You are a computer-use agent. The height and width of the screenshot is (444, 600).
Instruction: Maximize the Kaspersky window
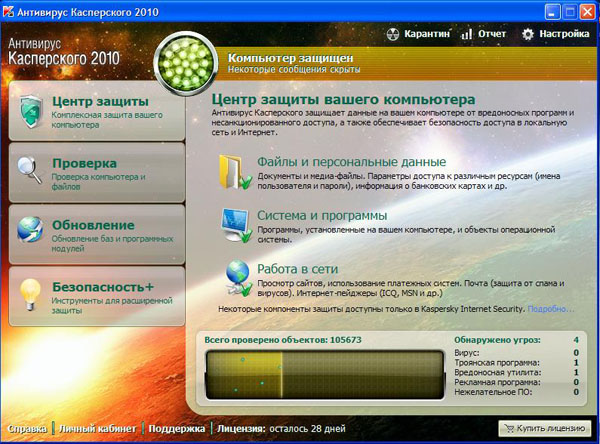click(x=569, y=12)
